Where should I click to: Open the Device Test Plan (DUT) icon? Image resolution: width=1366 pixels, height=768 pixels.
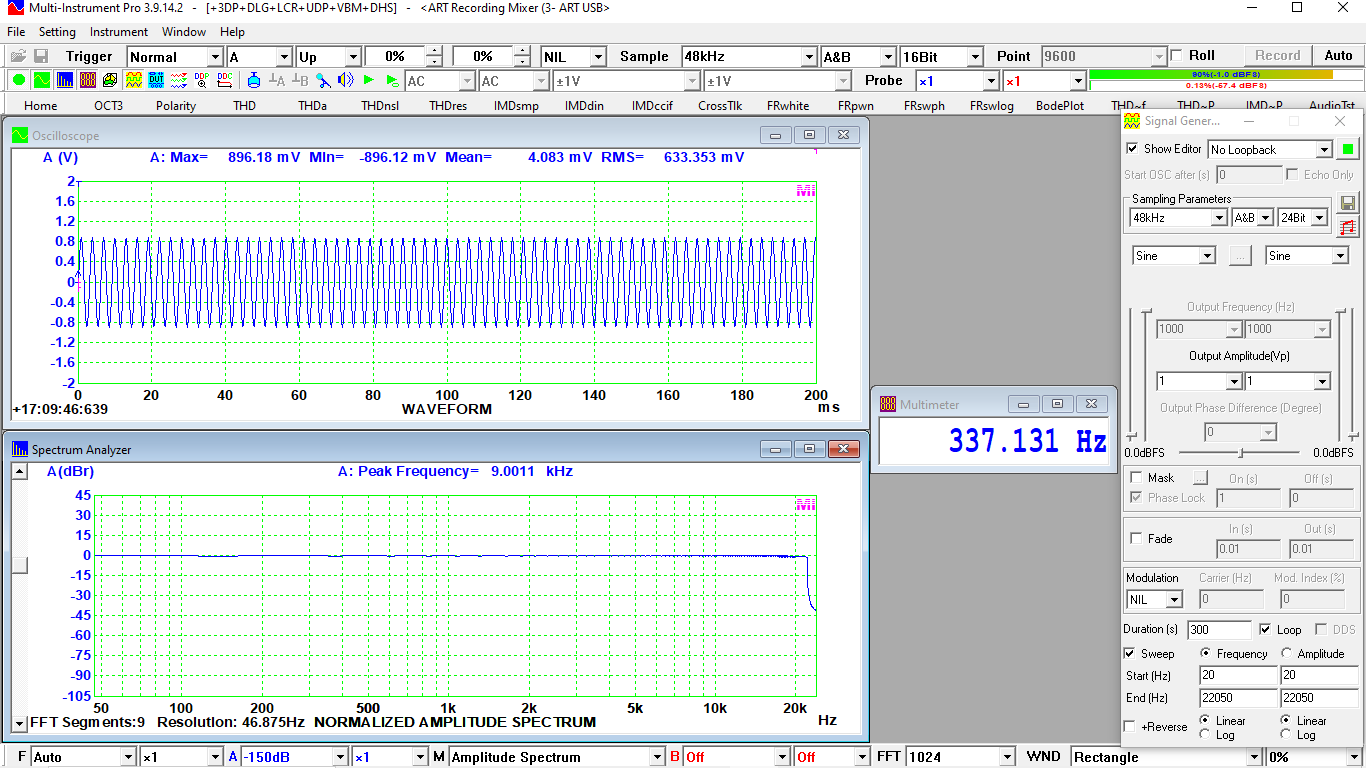[x=157, y=80]
